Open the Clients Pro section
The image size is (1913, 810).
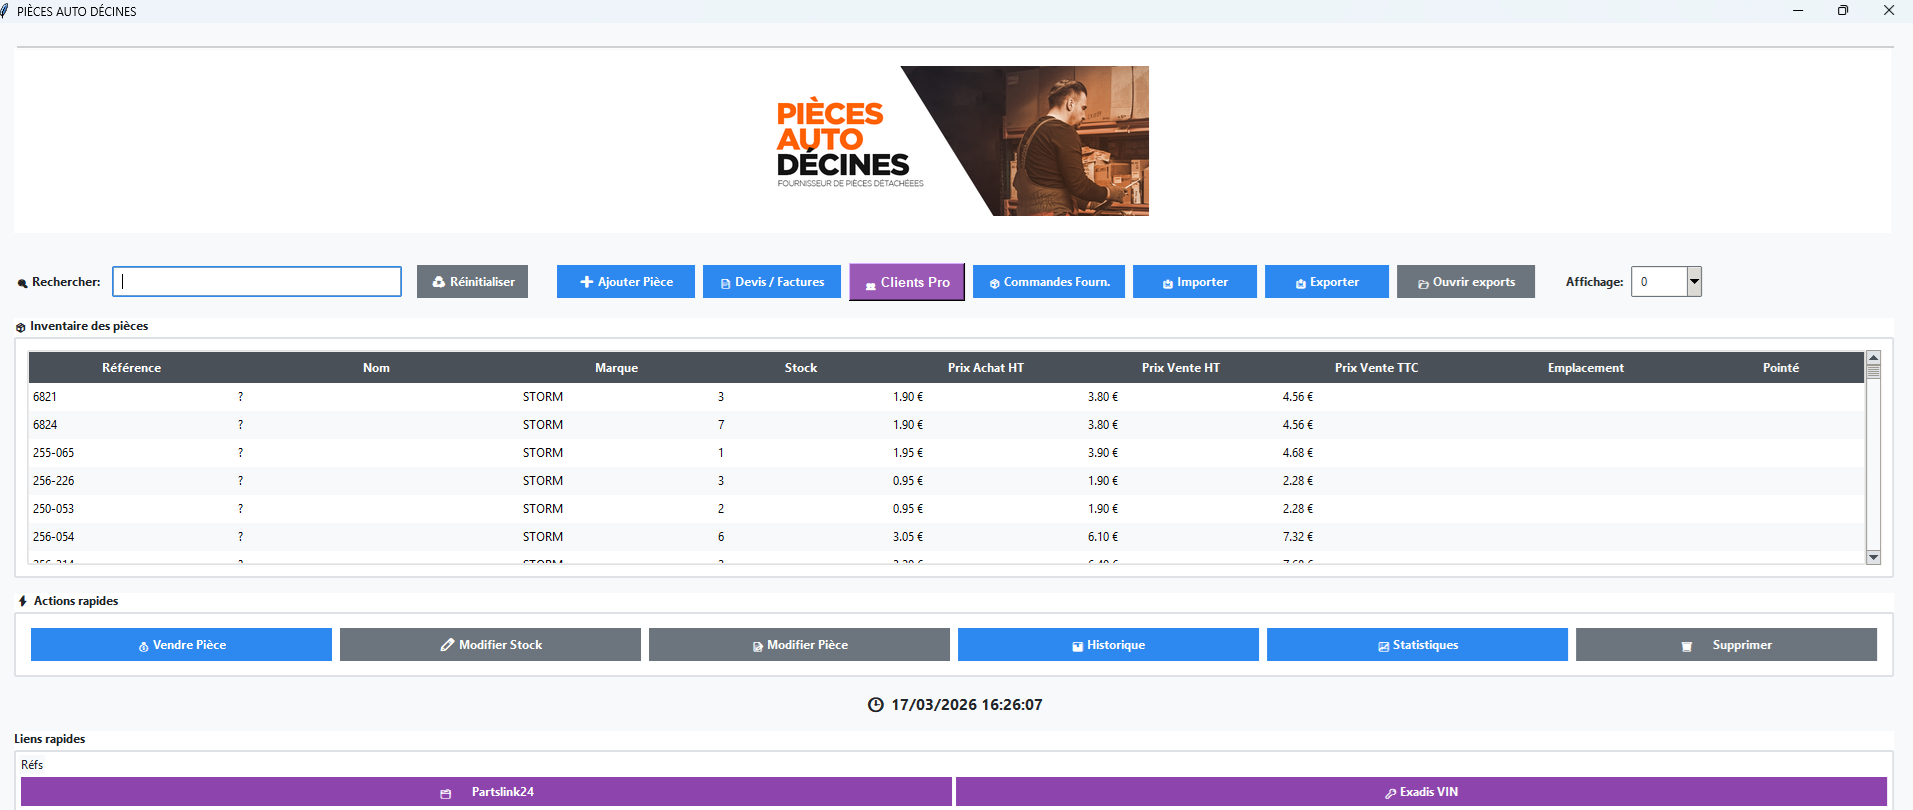(907, 282)
